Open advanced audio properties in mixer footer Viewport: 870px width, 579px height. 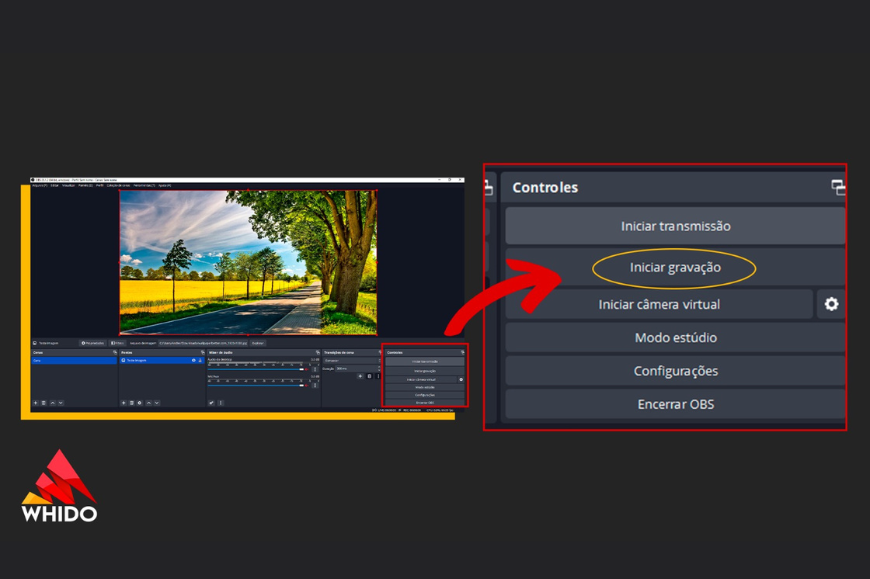click(x=211, y=403)
